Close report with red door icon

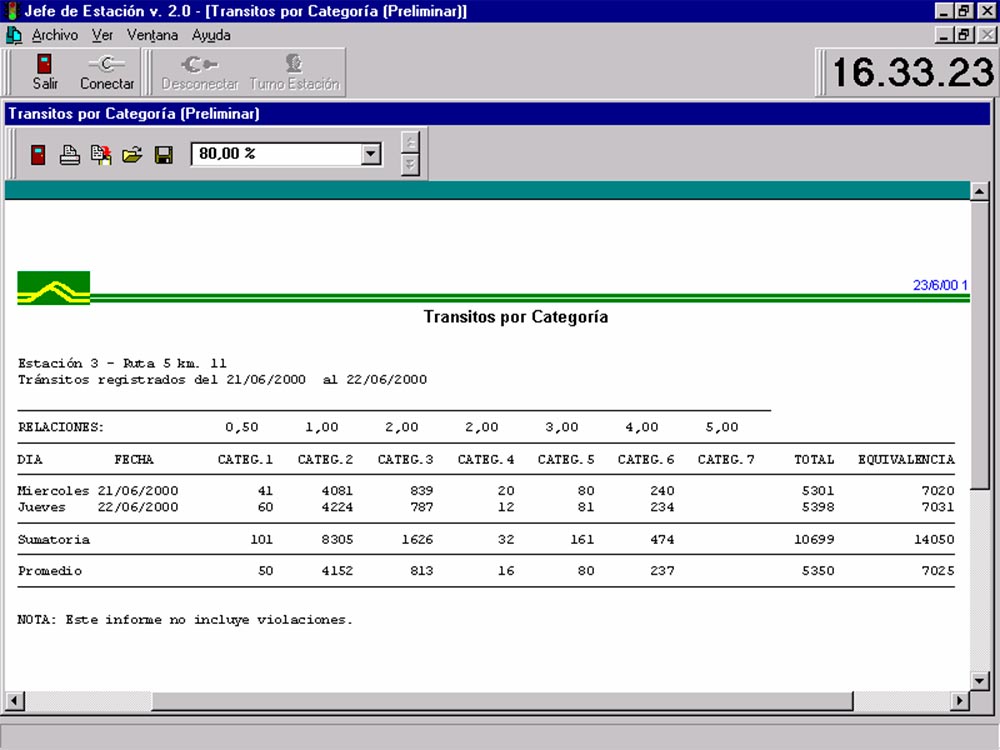(x=38, y=154)
